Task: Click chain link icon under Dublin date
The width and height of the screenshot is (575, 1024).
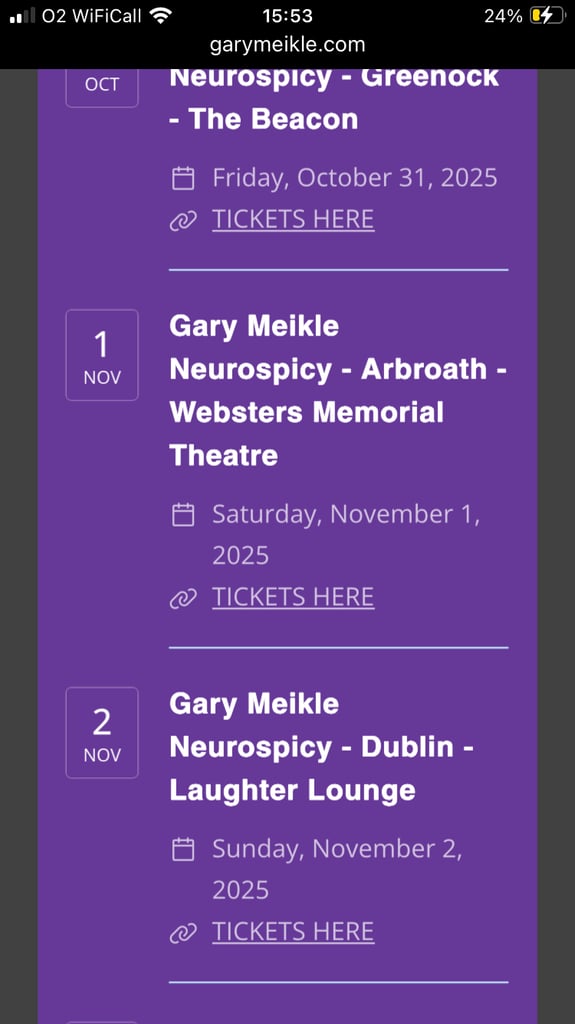Action: tap(183, 933)
